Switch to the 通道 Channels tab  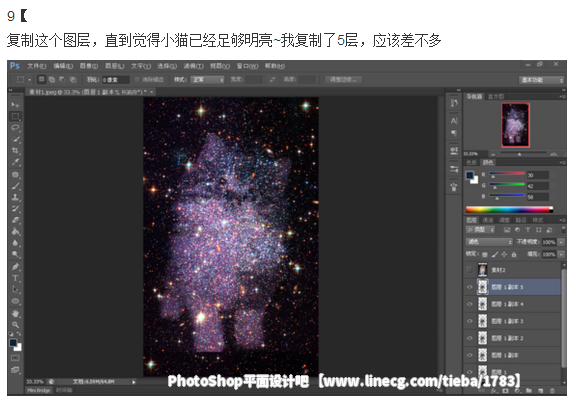(x=488, y=220)
